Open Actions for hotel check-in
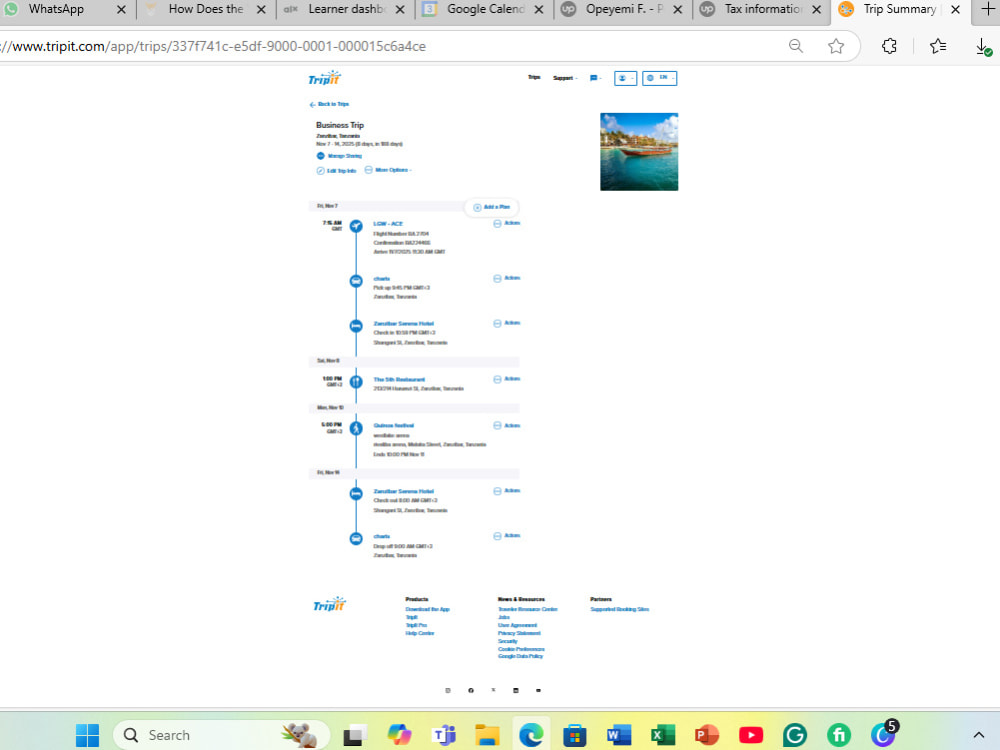This screenshot has height=750, width=1000. [x=507, y=323]
